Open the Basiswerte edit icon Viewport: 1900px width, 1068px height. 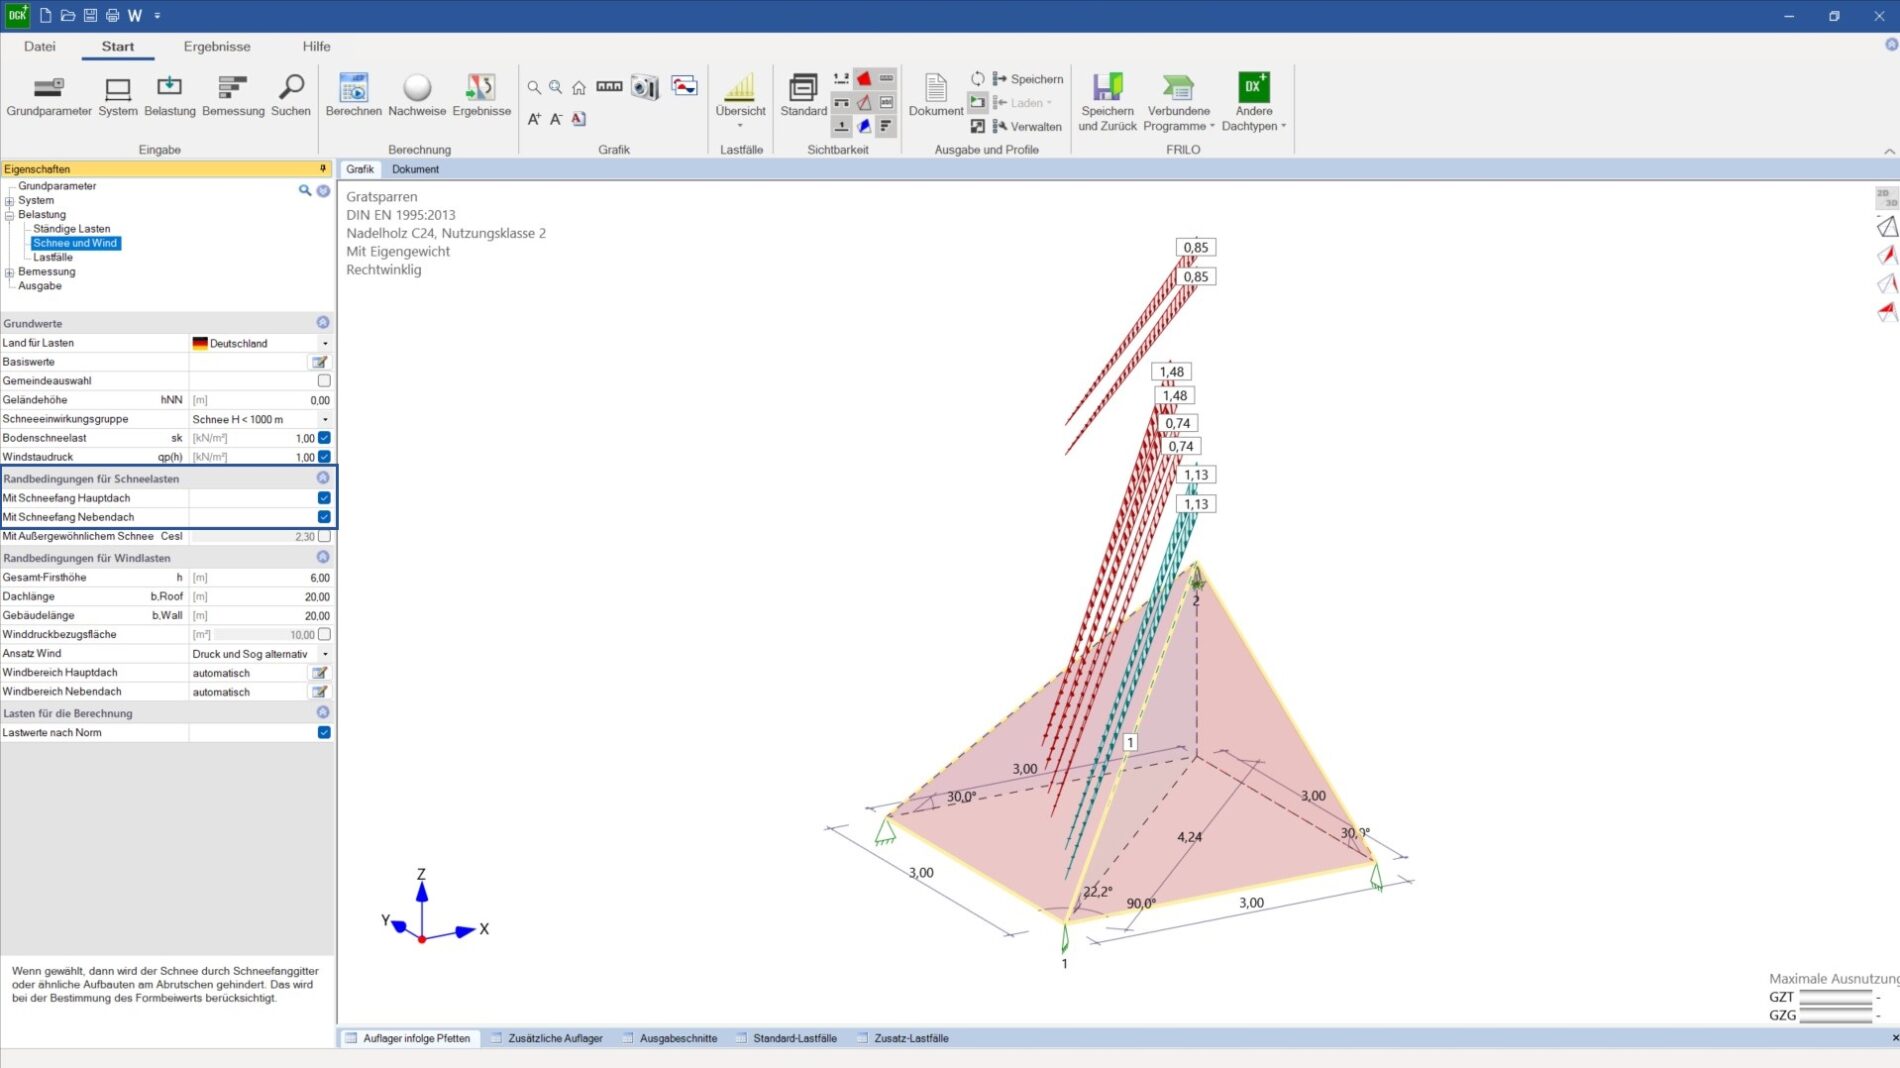tap(319, 362)
